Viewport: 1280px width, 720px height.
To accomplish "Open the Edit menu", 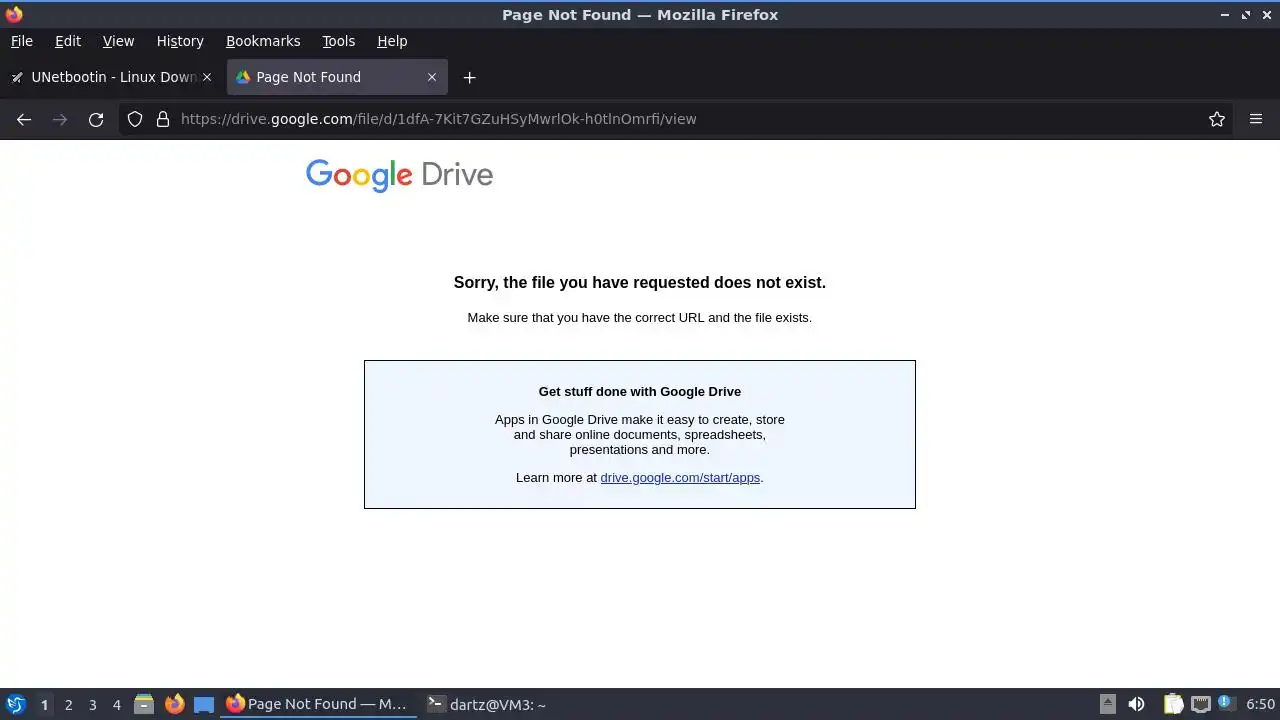I will coord(68,41).
